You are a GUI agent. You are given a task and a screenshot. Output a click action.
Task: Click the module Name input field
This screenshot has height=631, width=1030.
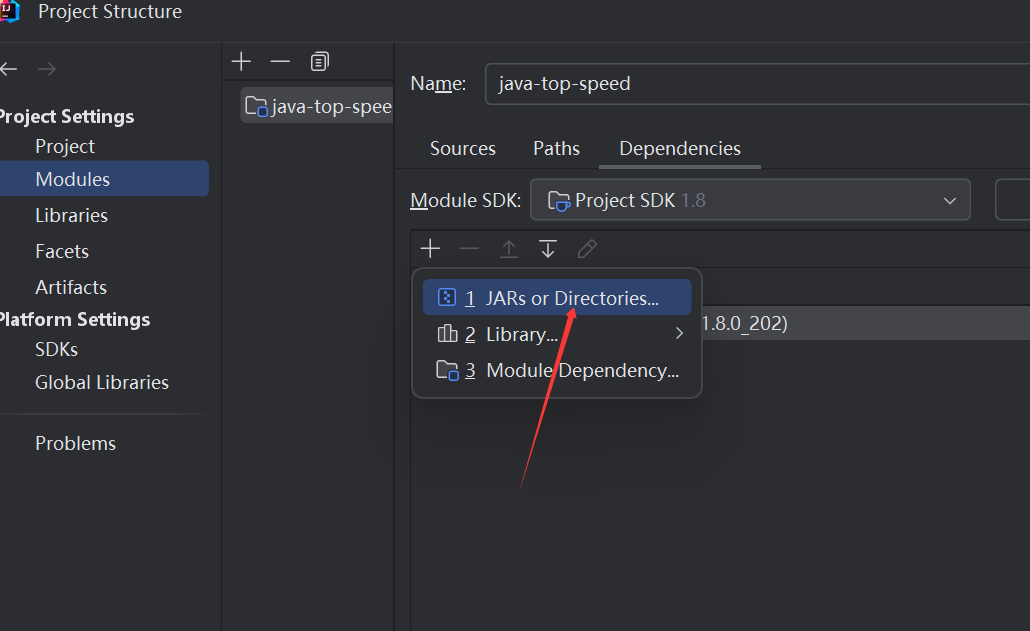pos(750,84)
